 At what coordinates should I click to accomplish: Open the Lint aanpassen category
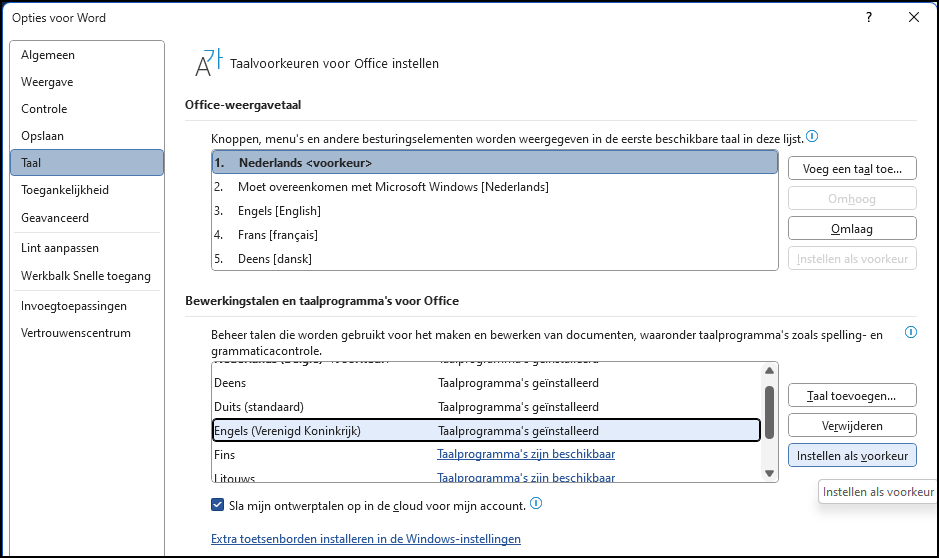pyautogui.click(x=87, y=248)
